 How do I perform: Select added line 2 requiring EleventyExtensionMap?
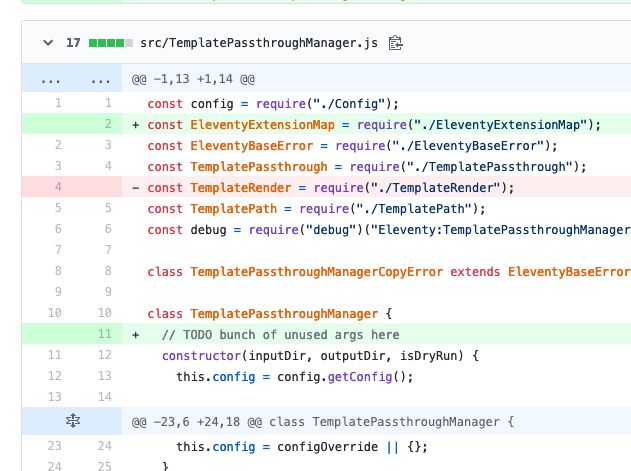click(x=374, y=125)
